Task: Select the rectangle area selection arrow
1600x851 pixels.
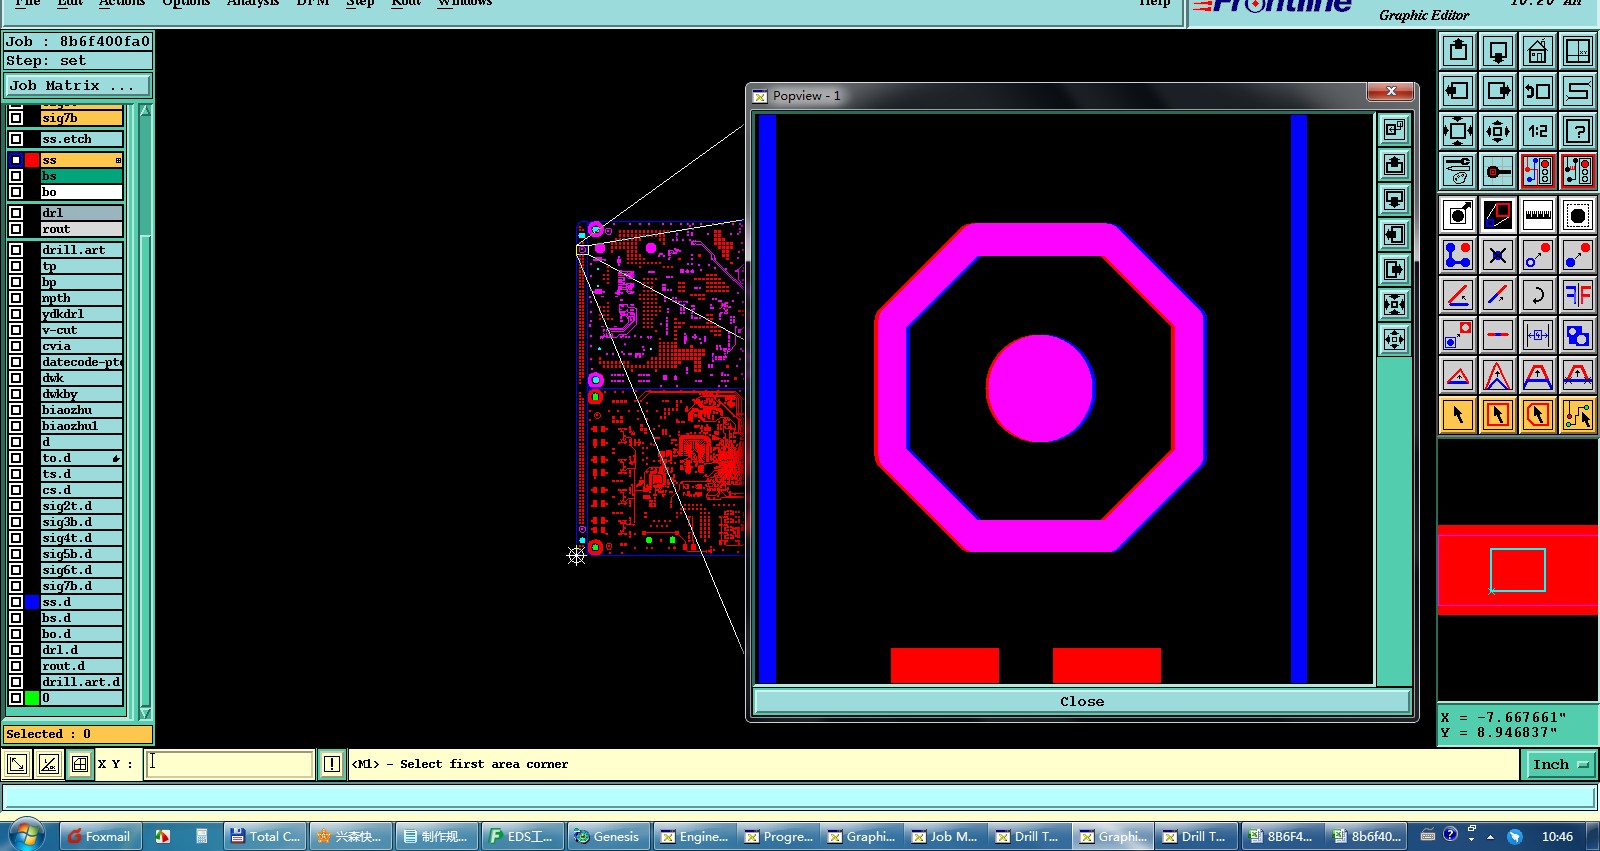Action: point(1497,414)
